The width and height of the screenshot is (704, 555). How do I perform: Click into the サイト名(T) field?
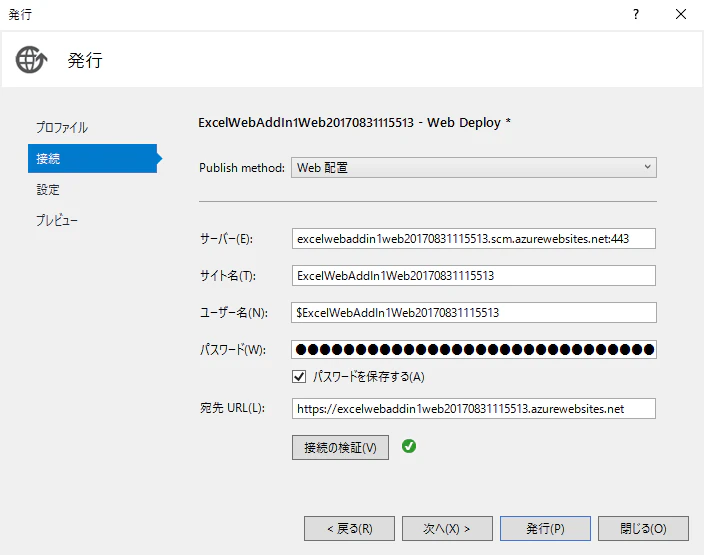click(474, 275)
